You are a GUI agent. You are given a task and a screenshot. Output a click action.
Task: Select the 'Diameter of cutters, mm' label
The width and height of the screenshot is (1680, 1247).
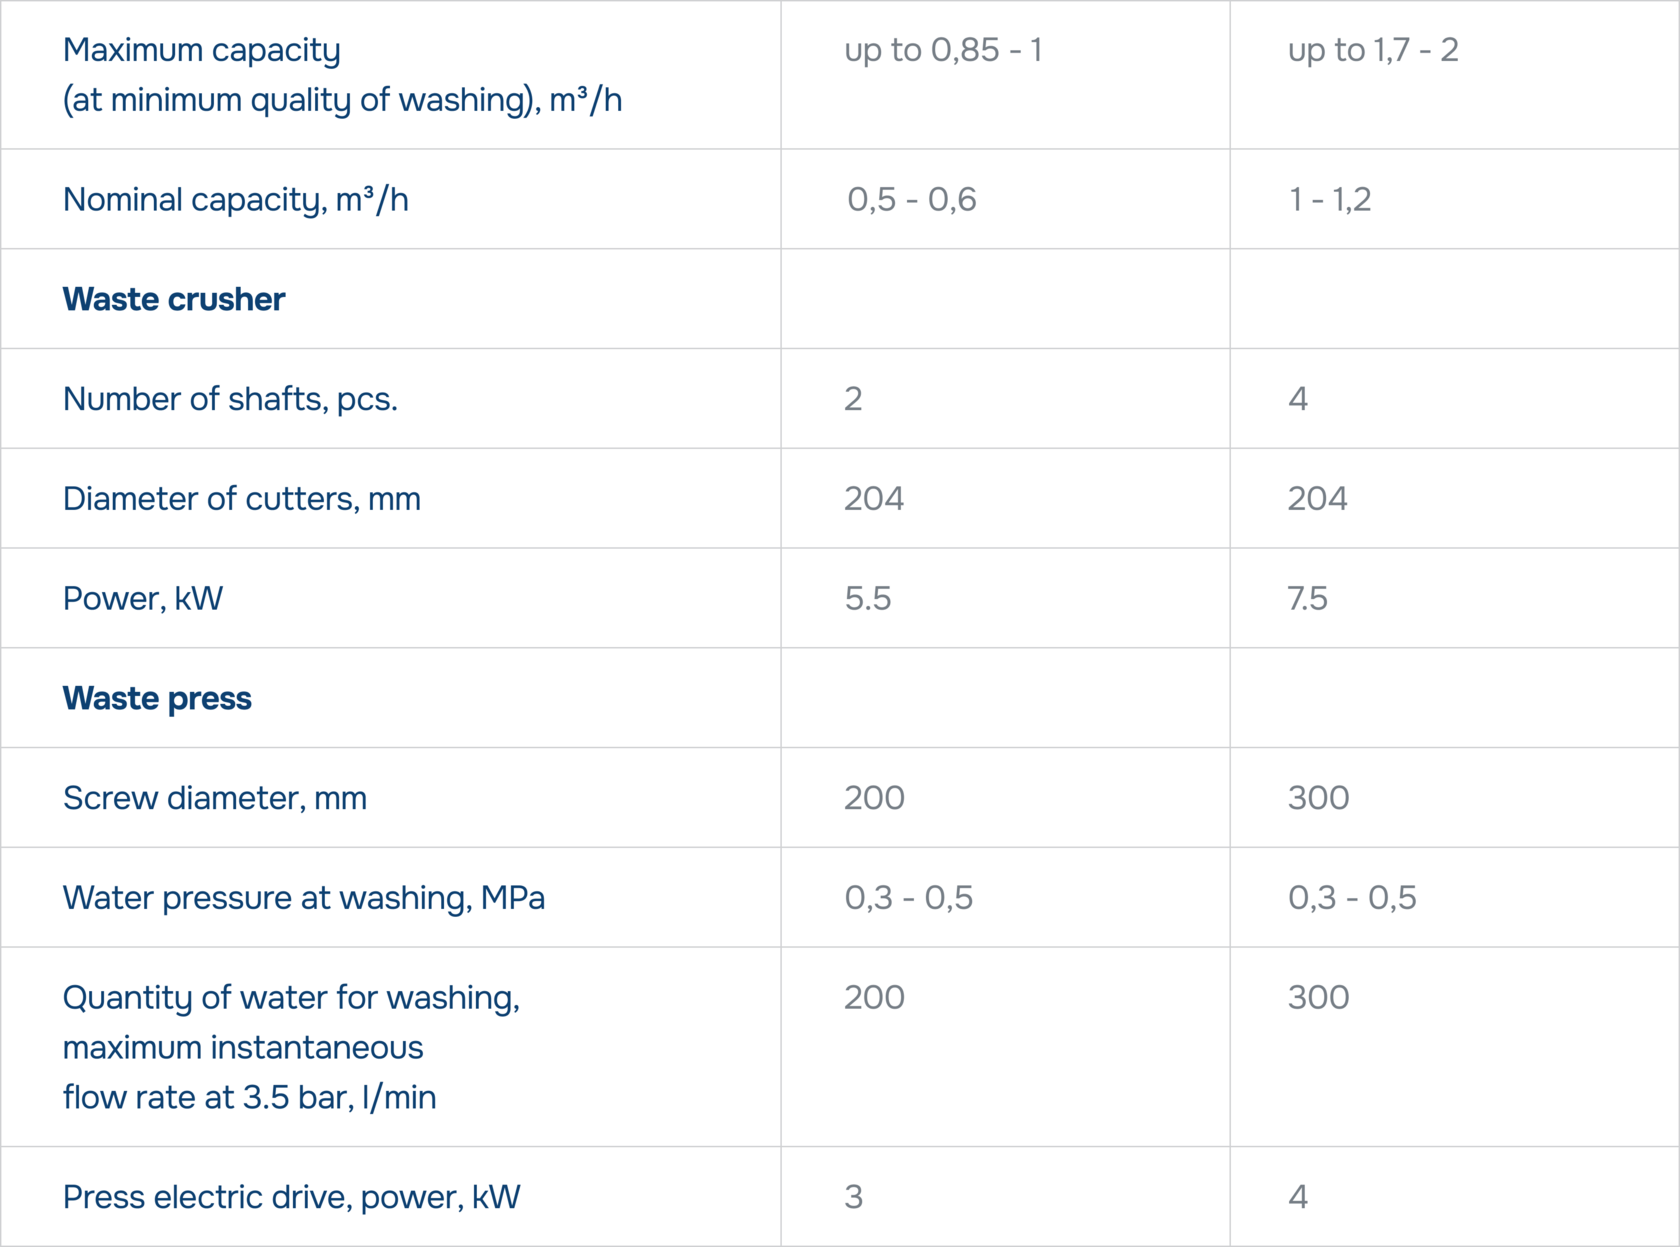(242, 498)
